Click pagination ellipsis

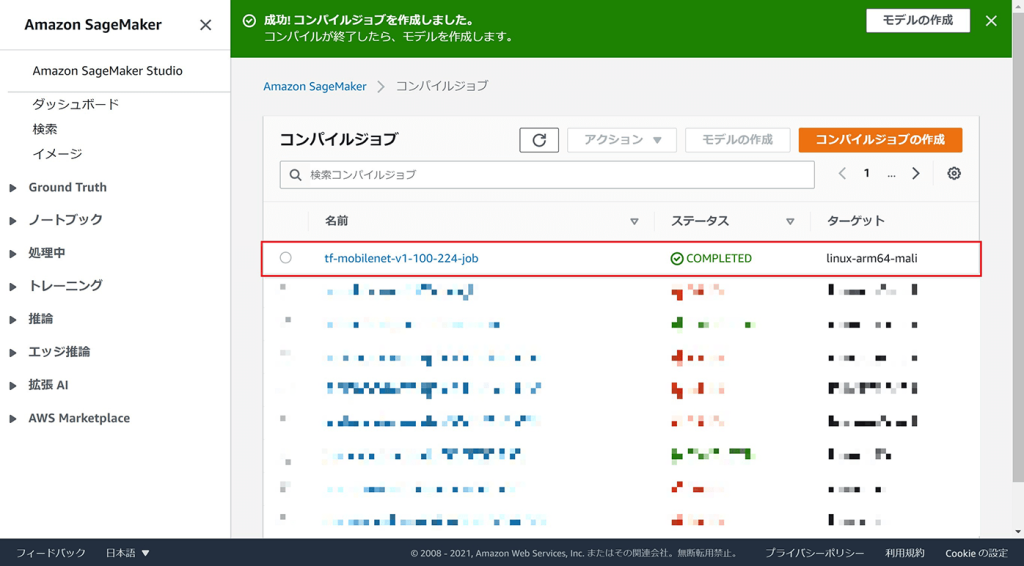pos(891,174)
